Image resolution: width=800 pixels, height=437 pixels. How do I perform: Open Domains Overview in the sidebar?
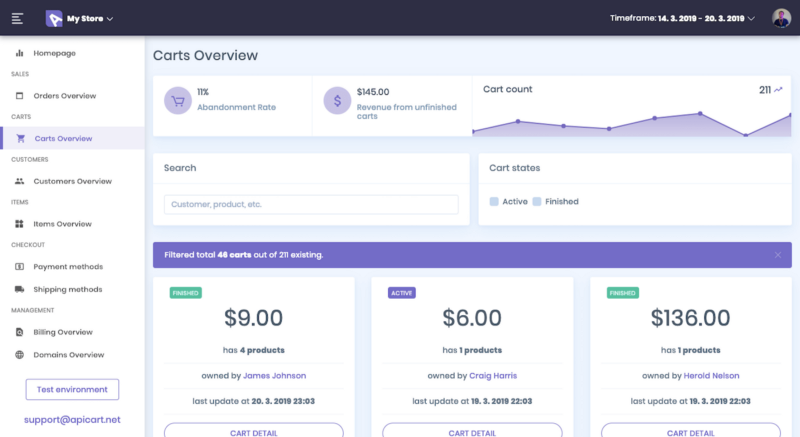coord(68,355)
